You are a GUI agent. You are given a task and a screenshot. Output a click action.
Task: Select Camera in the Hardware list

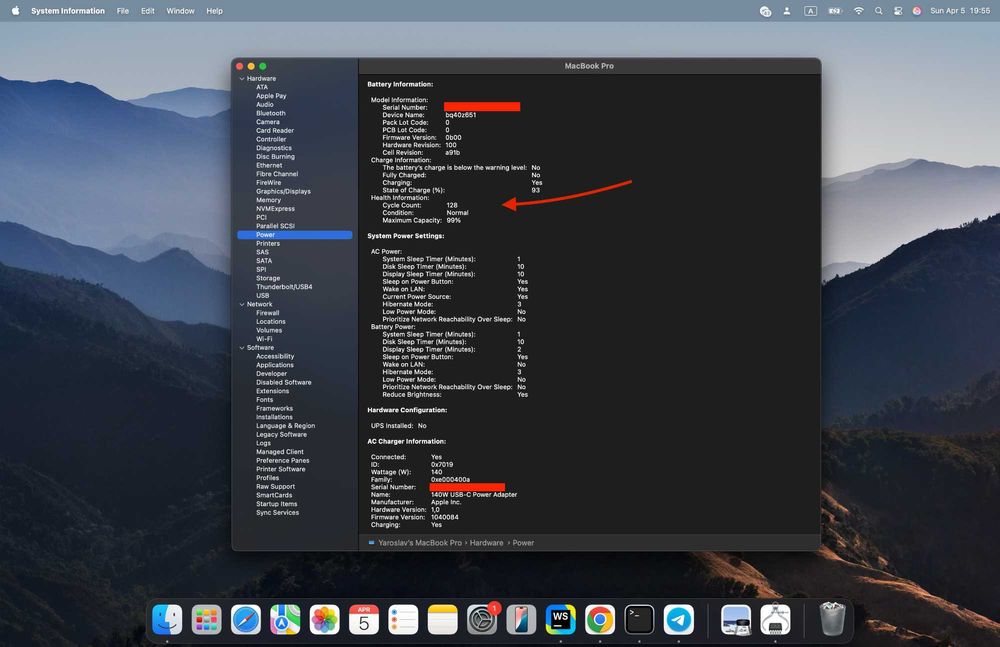268,122
